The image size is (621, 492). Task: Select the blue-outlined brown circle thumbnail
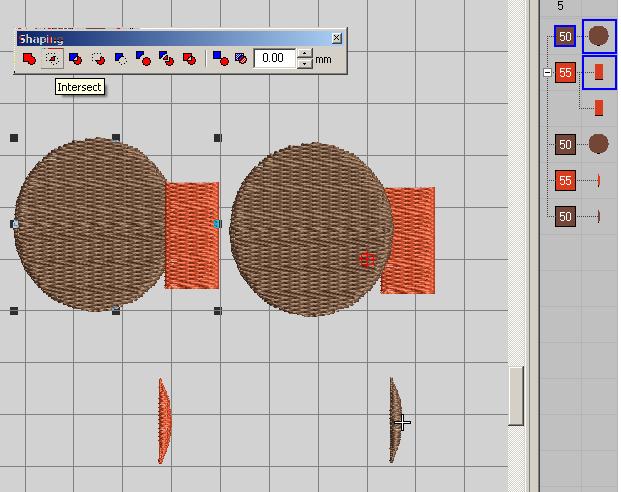click(599, 36)
